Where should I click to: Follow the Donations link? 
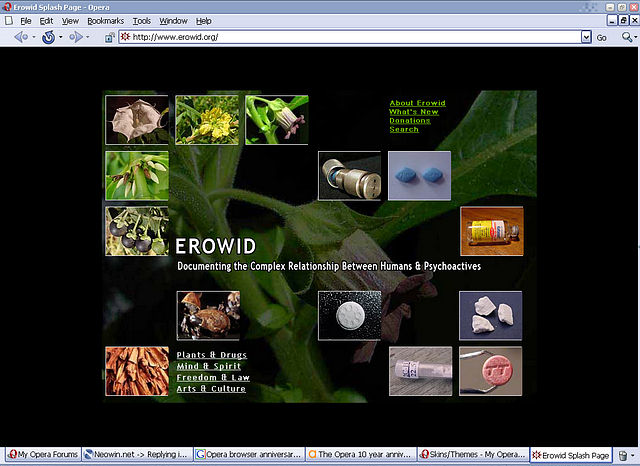click(x=410, y=120)
